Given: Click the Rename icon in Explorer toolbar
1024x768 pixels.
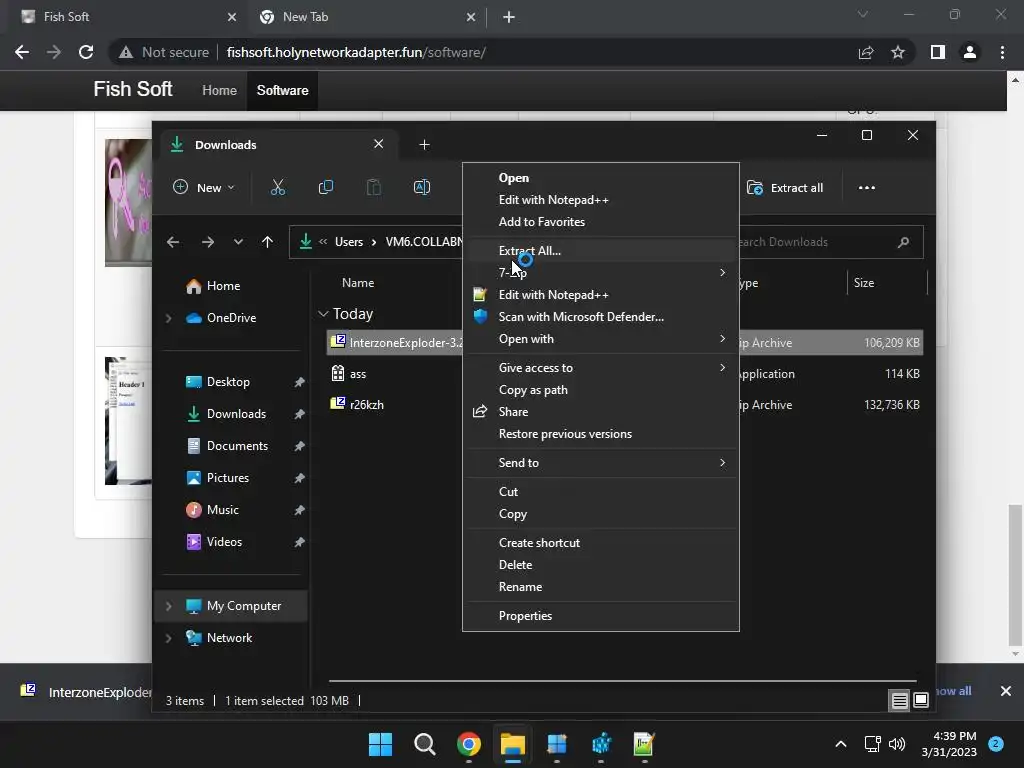Looking at the screenshot, I should (x=422, y=187).
